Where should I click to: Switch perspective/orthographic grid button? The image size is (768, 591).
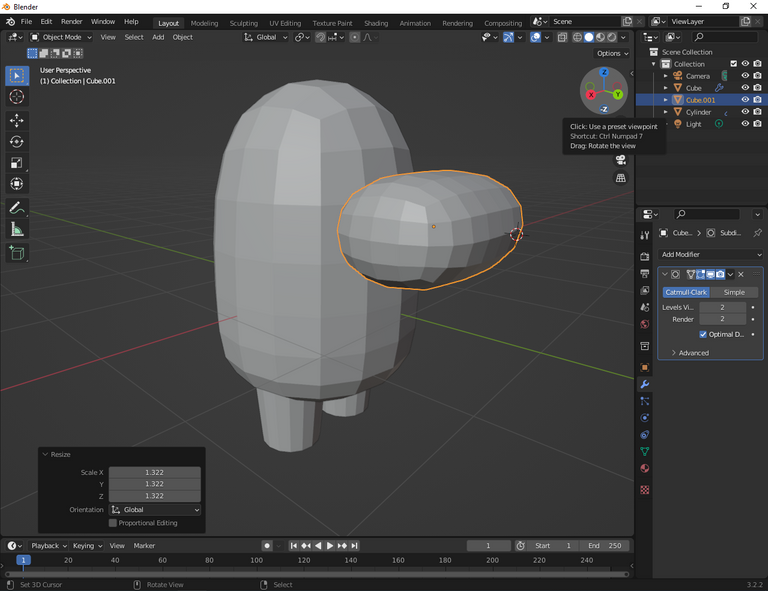point(621,178)
